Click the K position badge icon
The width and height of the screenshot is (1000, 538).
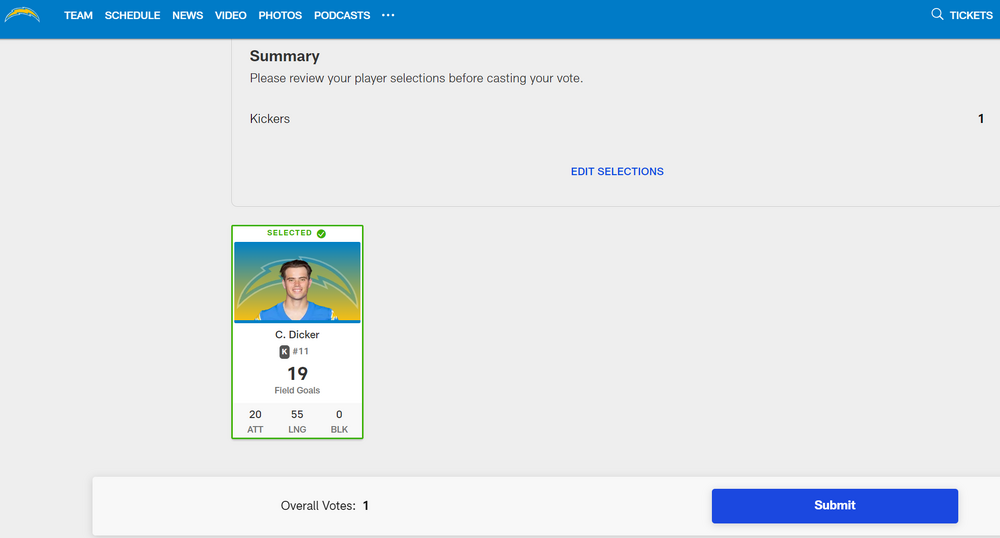click(284, 352)
